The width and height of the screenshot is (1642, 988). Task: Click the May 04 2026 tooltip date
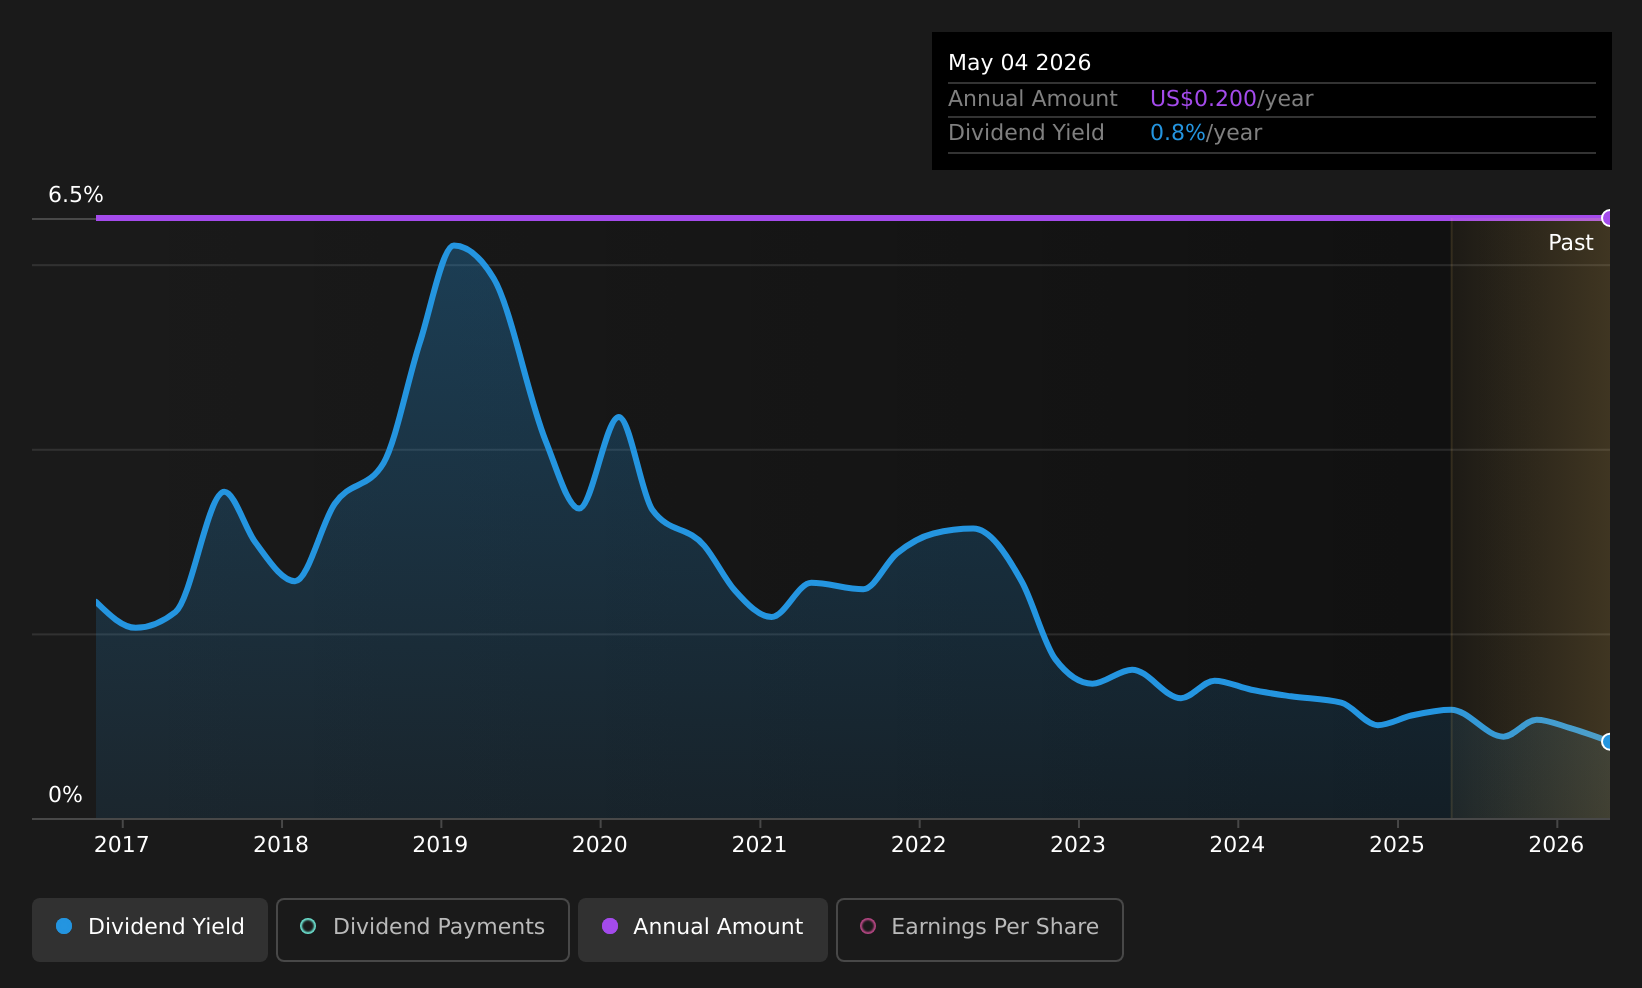point(1019,63)
